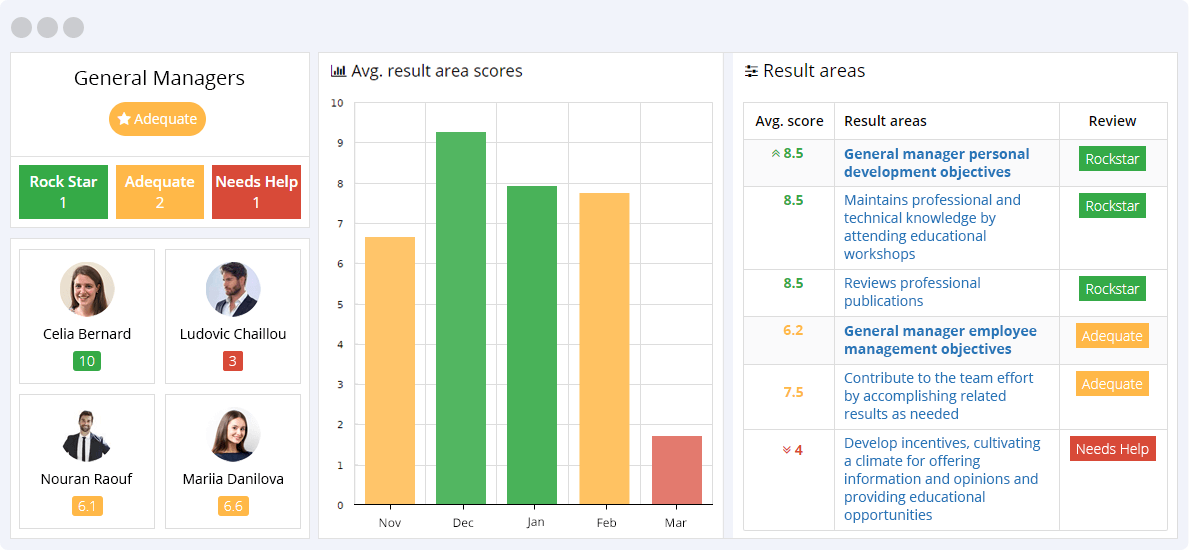Click the orange Adequate count tile

click(160, 192)
